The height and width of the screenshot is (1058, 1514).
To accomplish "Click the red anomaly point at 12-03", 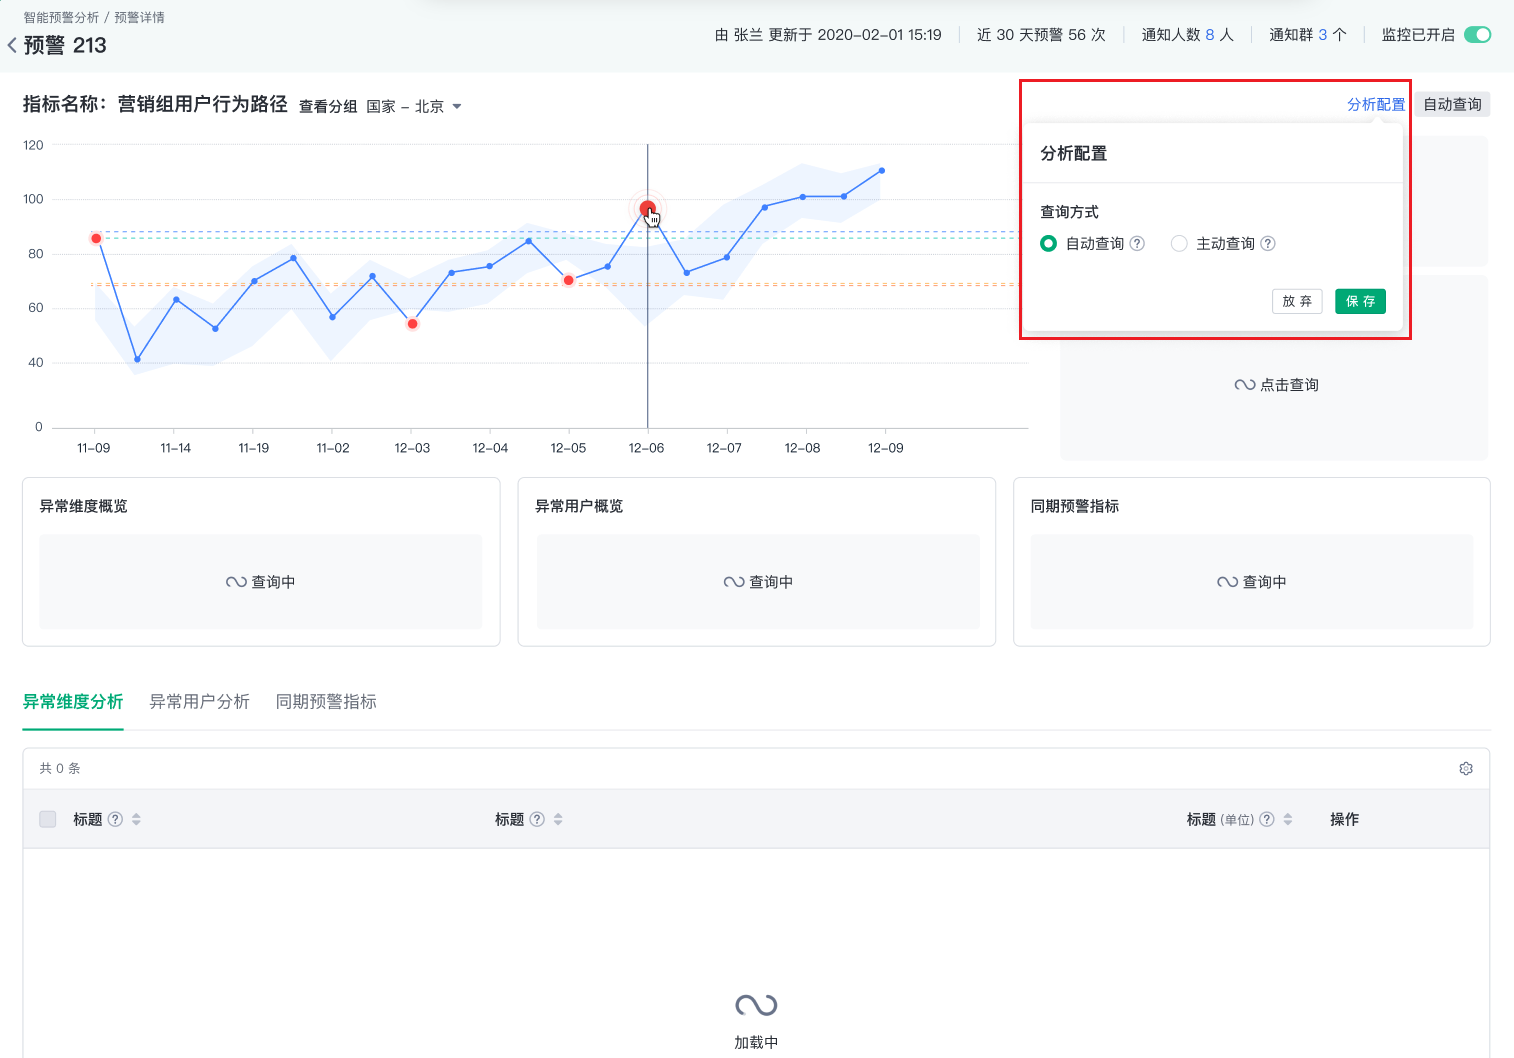I will (412, 324).
